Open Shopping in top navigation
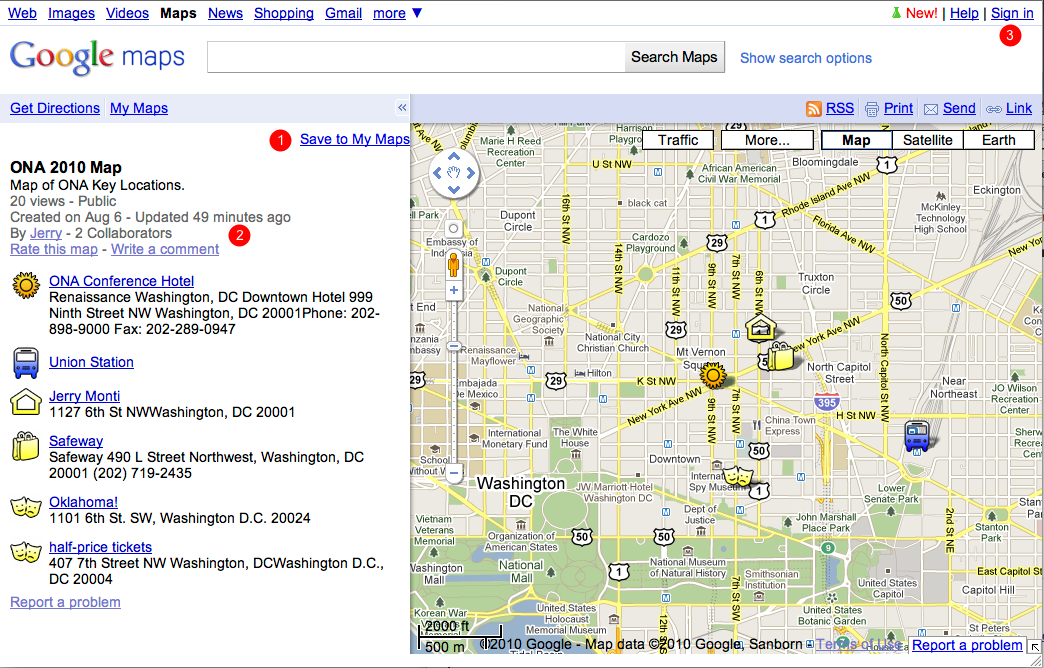1044x668 pixels. click(284, 13)
